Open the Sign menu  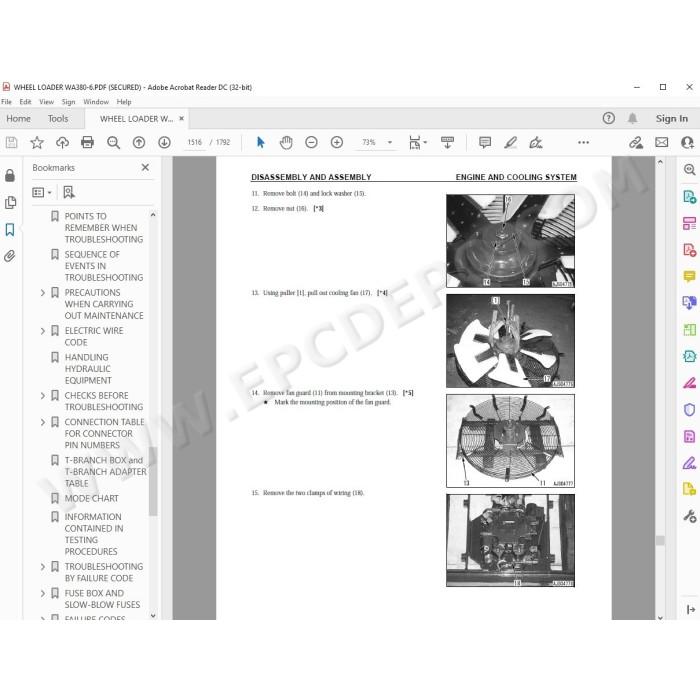(x=68, y=102)
